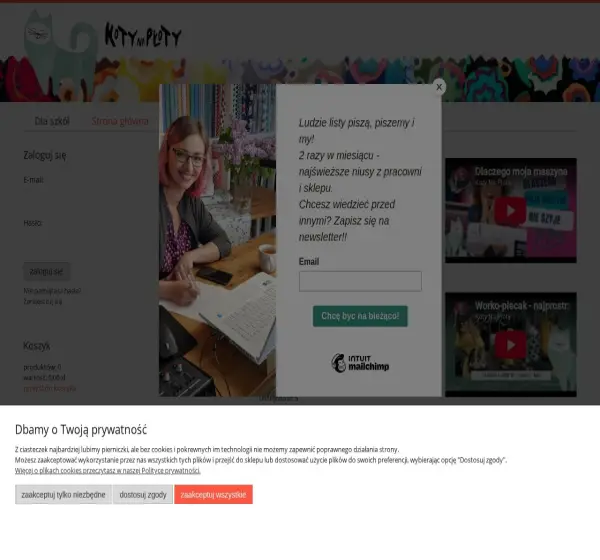Click the Intuit Mailchimp logo

click(360, 363)
